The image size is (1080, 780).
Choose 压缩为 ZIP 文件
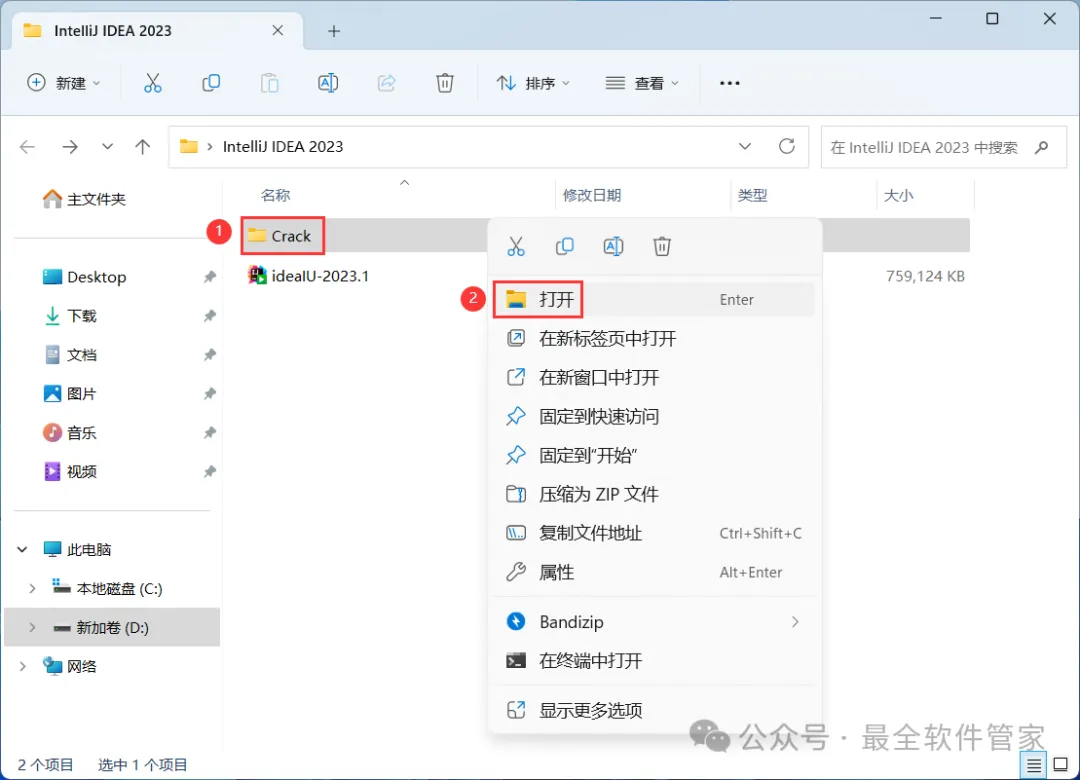(654, 494)
